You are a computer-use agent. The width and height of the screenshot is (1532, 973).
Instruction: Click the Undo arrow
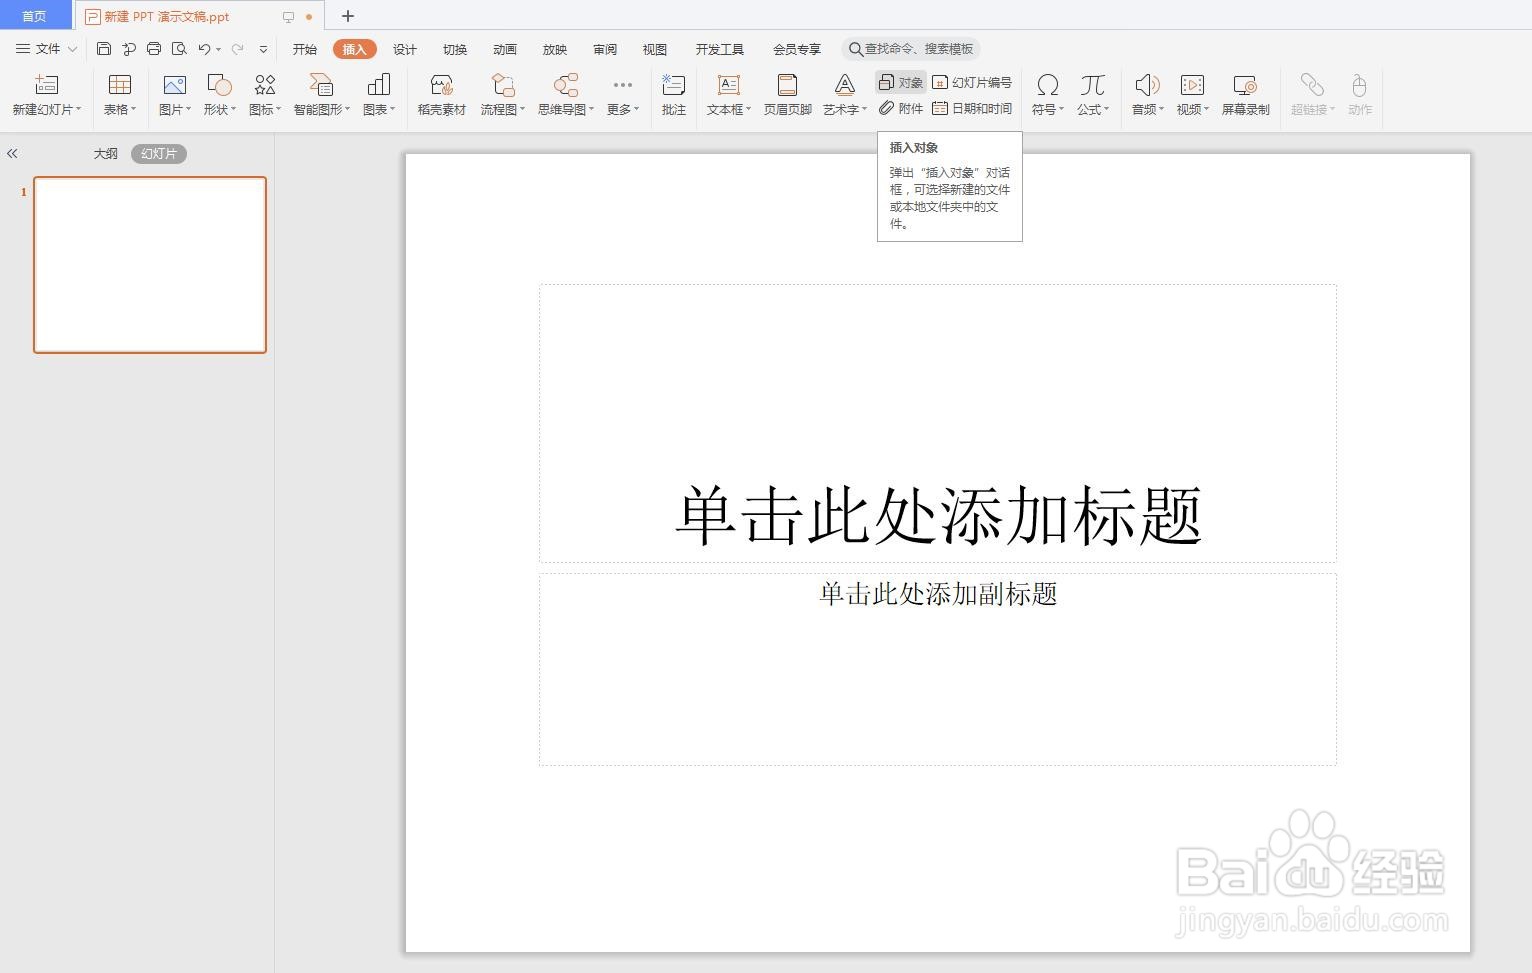coord(204,48)
